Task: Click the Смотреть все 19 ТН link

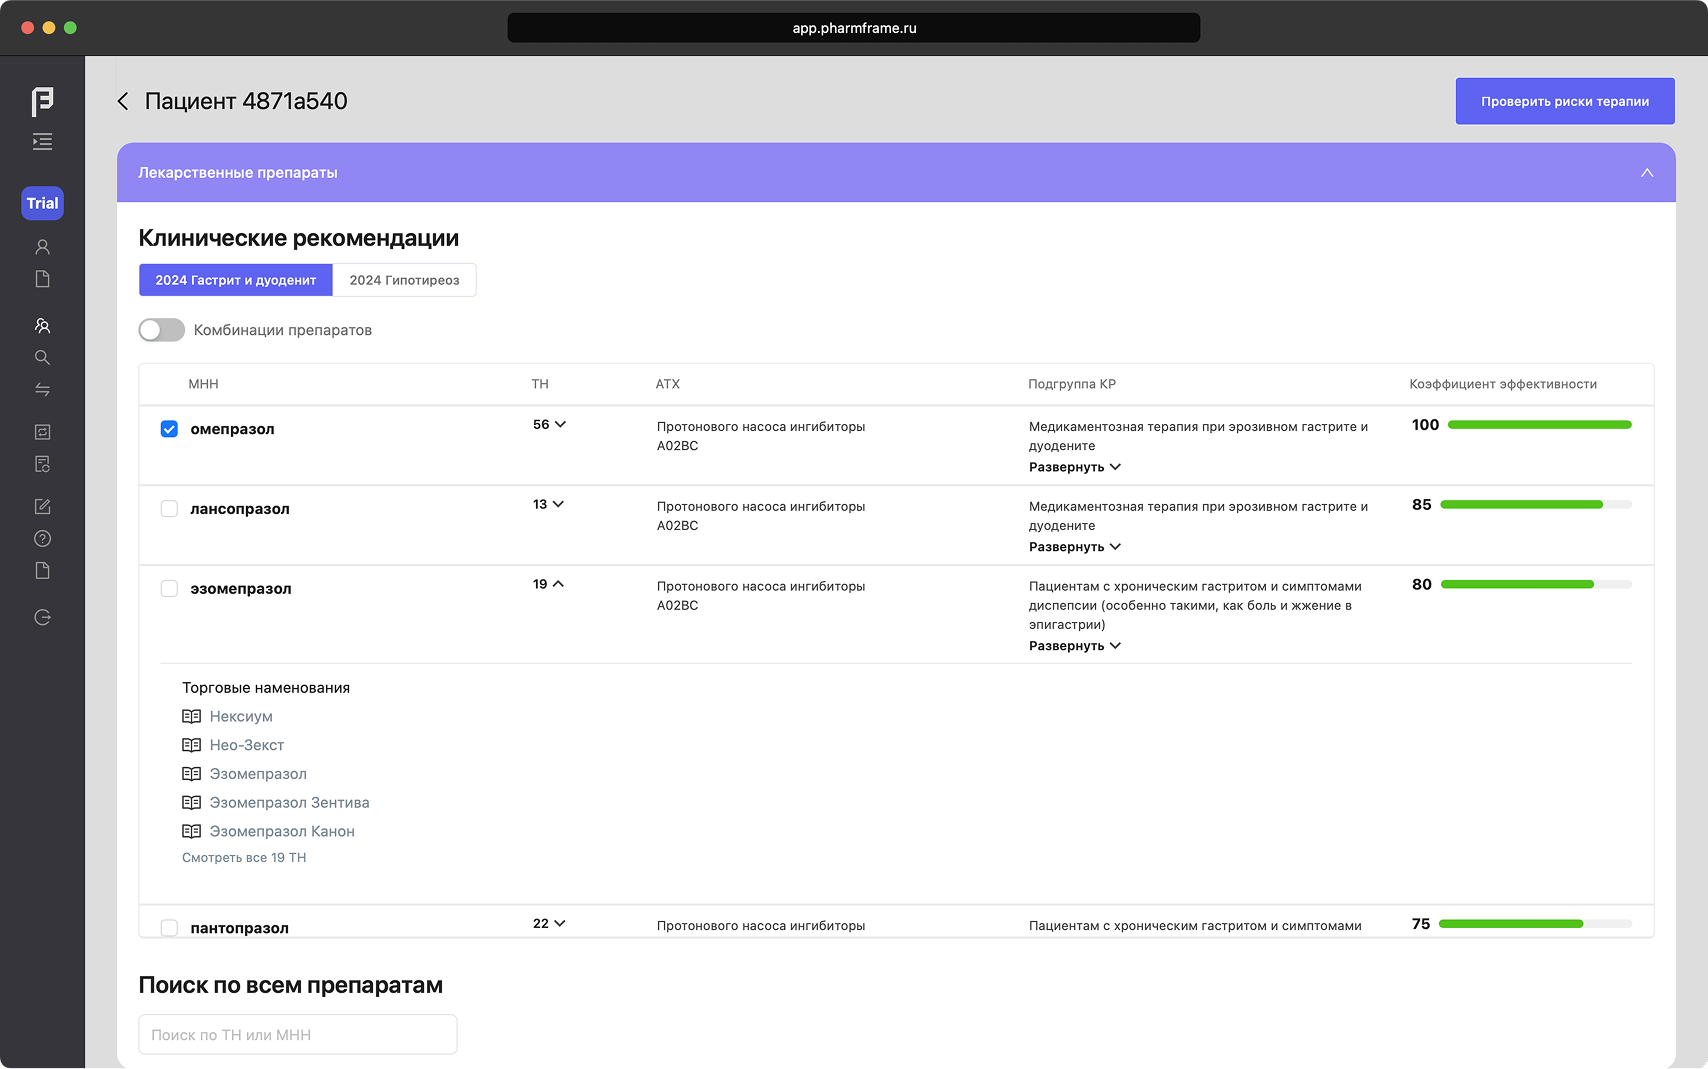Action: pyautogui.click(x=244, y=858)
